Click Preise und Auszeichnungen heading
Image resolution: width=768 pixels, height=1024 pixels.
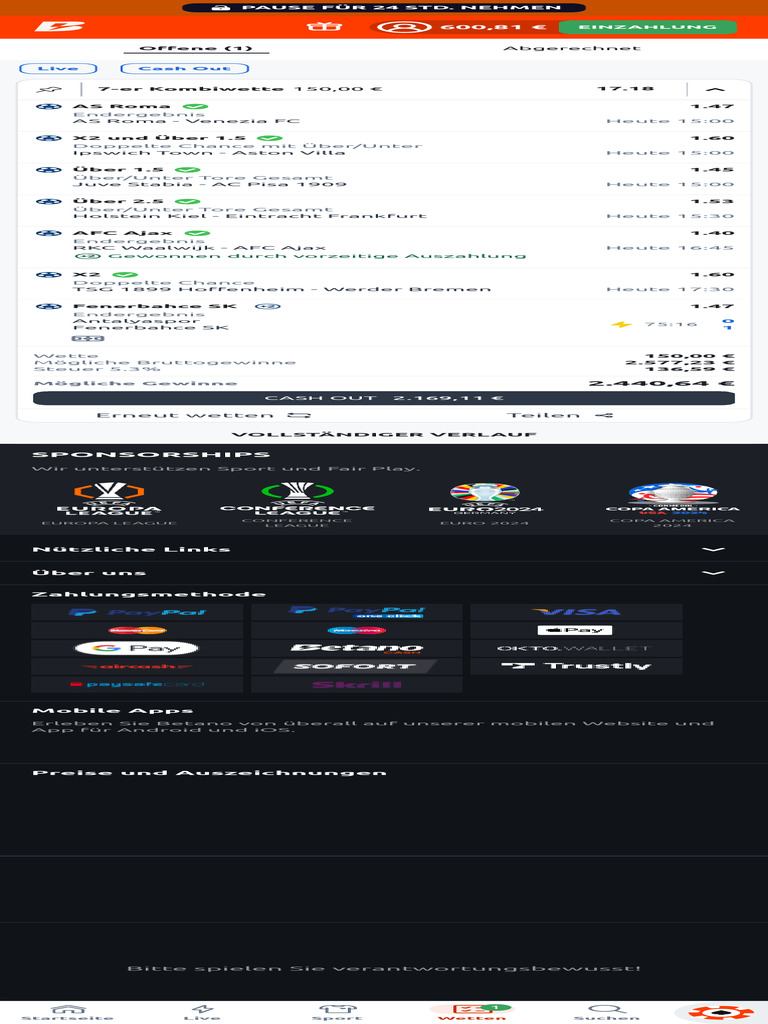(x=210, y=773)
